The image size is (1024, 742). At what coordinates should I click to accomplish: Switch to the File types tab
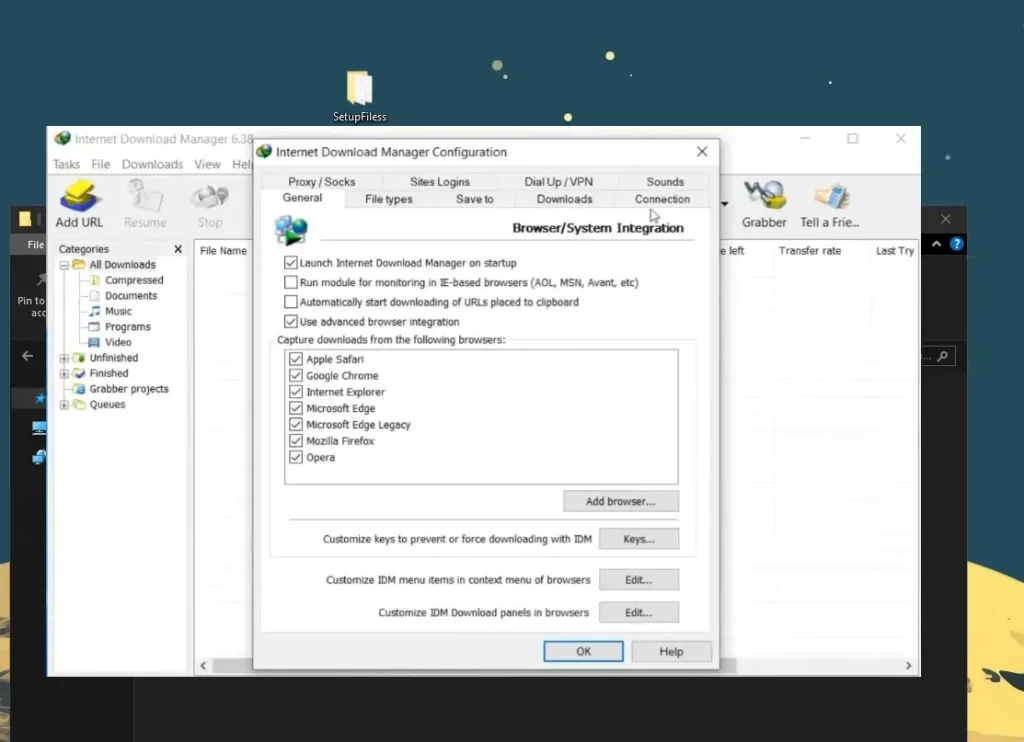(389, 199)
